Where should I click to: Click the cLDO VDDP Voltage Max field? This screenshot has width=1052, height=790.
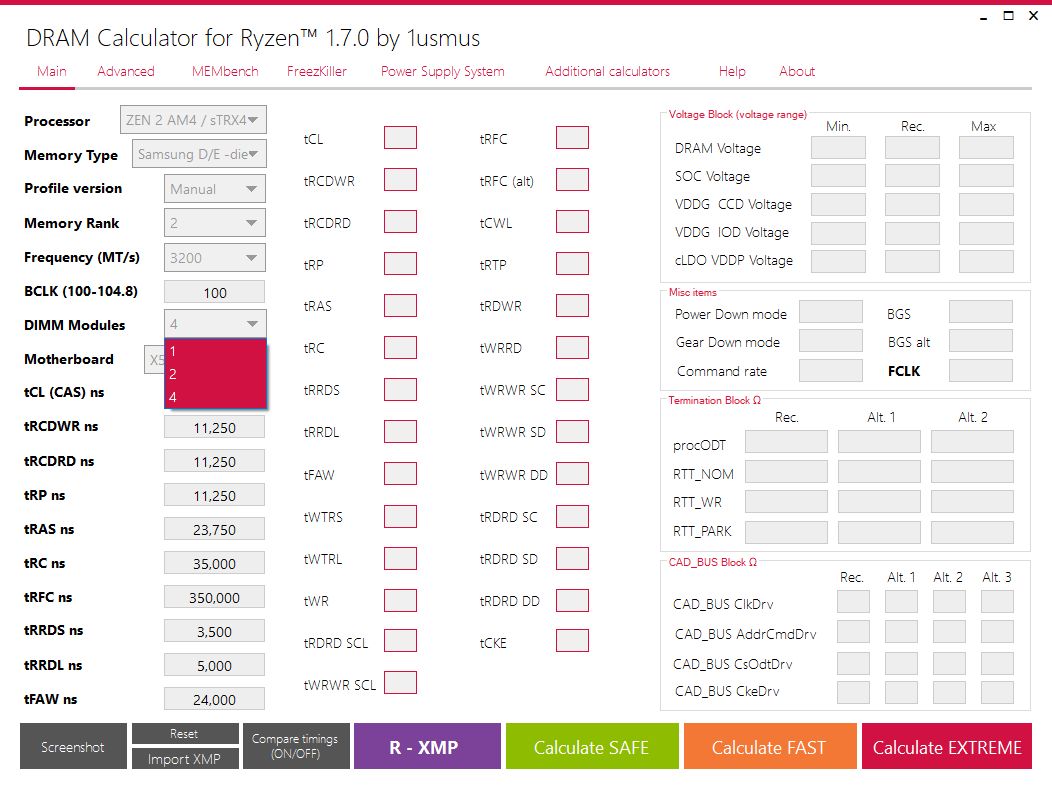pyautogui.click(x=986, y=261)
